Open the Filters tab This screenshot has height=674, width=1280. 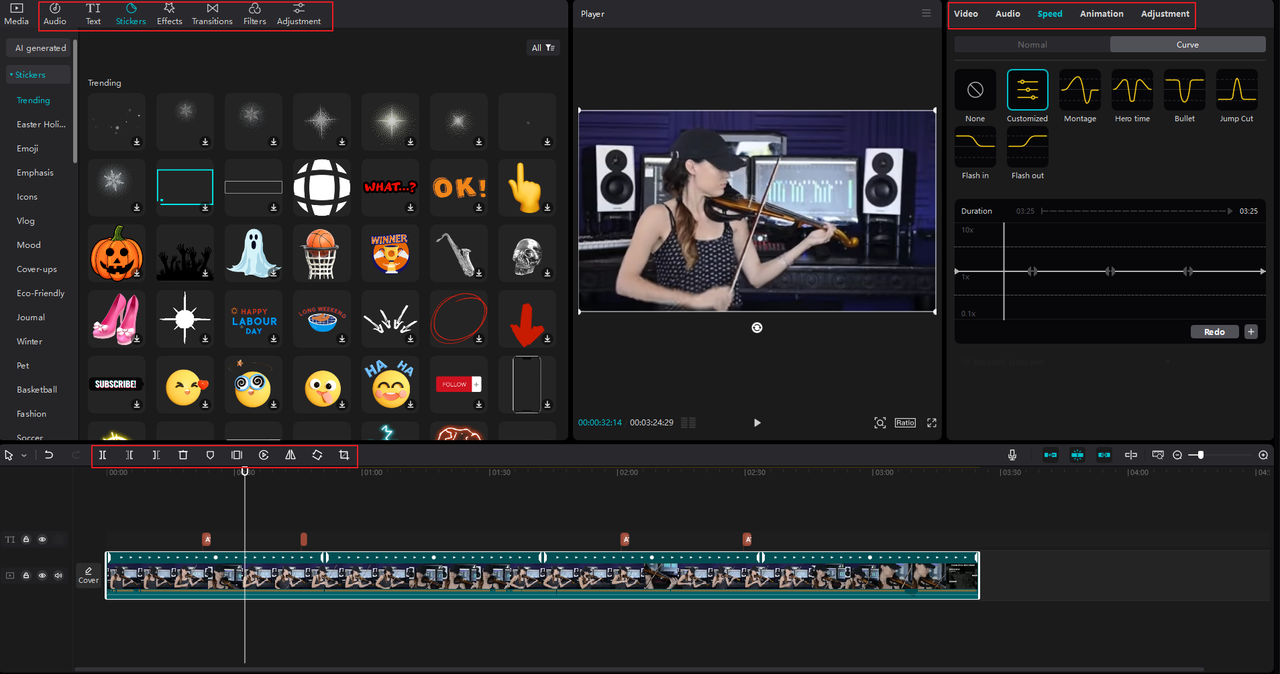(x=255, y=14)
